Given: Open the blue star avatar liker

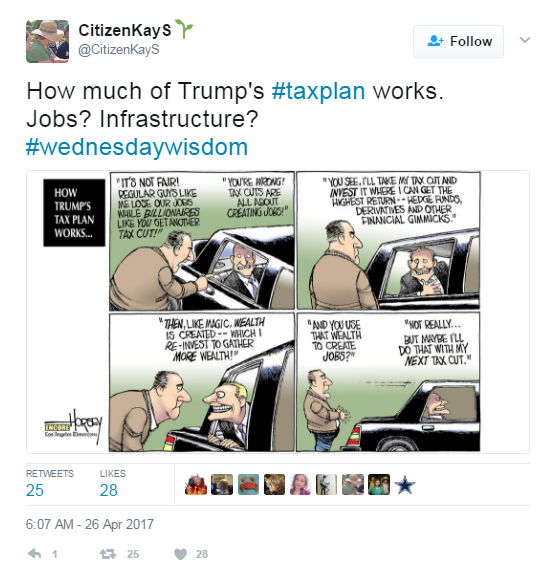Looking at the screenshot, I should [x=405, y=485].
